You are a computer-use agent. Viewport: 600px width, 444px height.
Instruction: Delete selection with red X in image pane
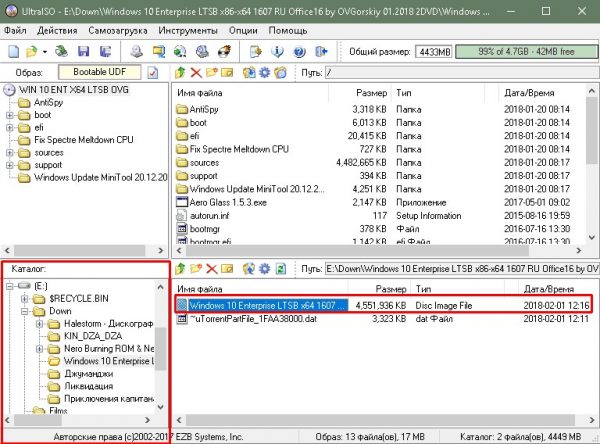196,72
